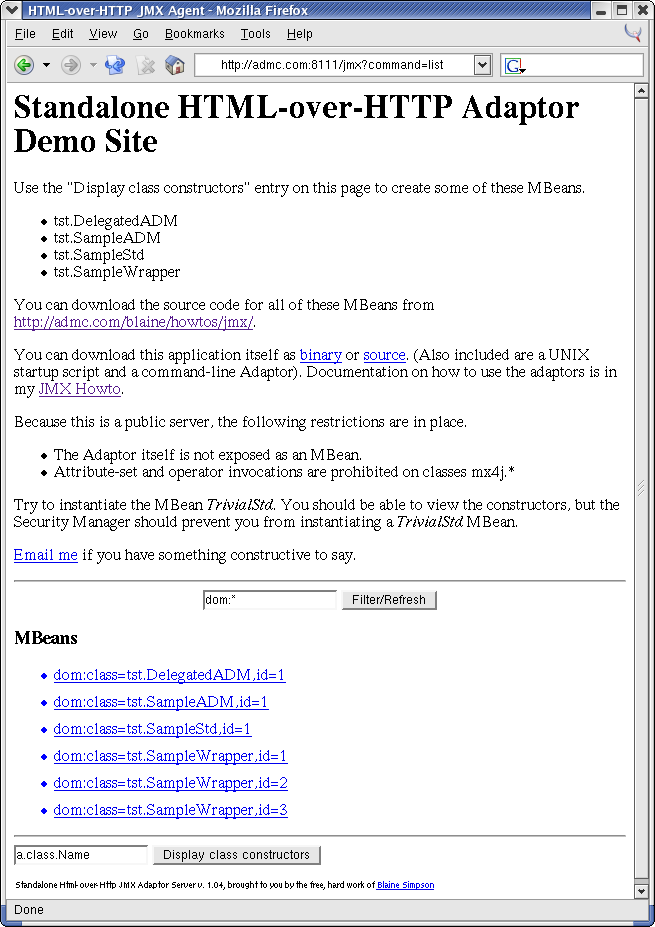The height and width of the screenshot is (927, 655).
Task: Download the application via binary link
Action: 320,355
